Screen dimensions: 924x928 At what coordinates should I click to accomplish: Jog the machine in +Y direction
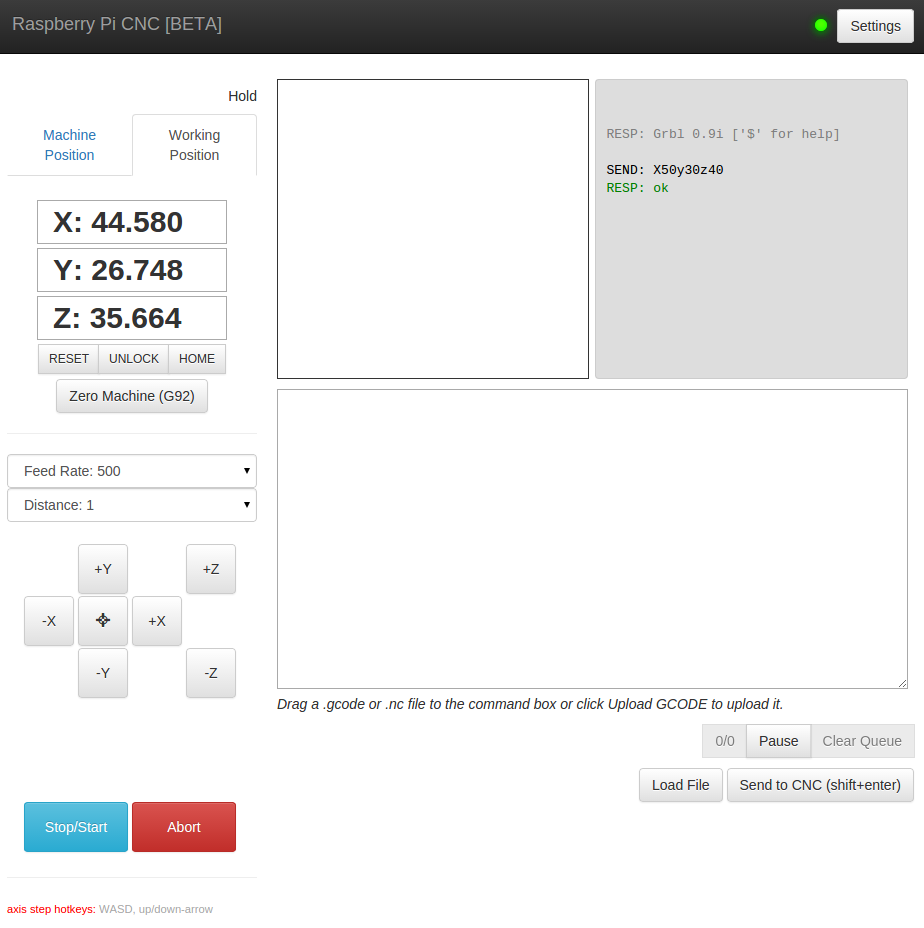[103, 569]
